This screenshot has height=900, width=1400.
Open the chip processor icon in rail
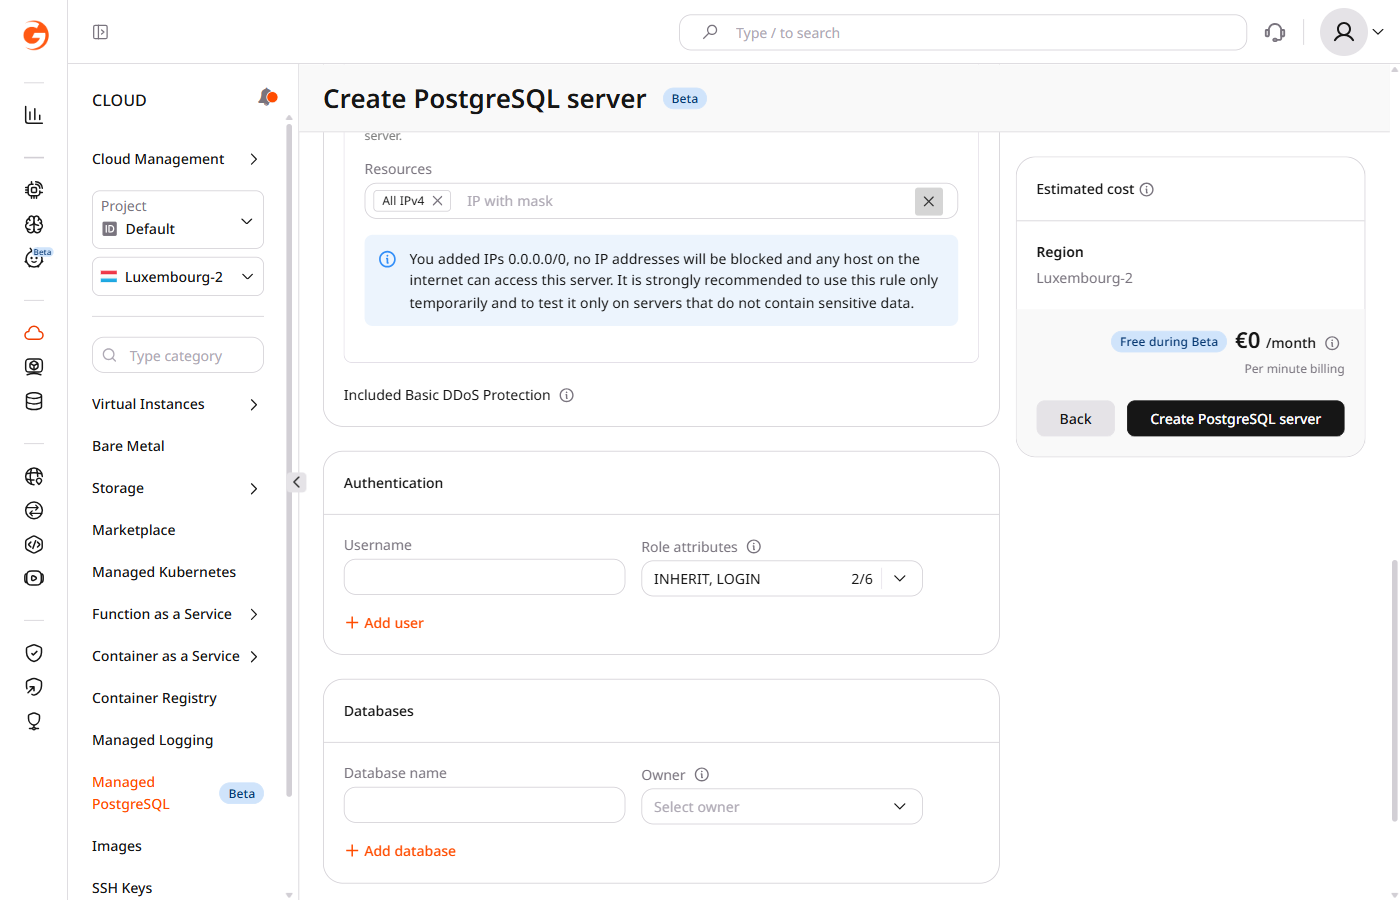point(34,190)
